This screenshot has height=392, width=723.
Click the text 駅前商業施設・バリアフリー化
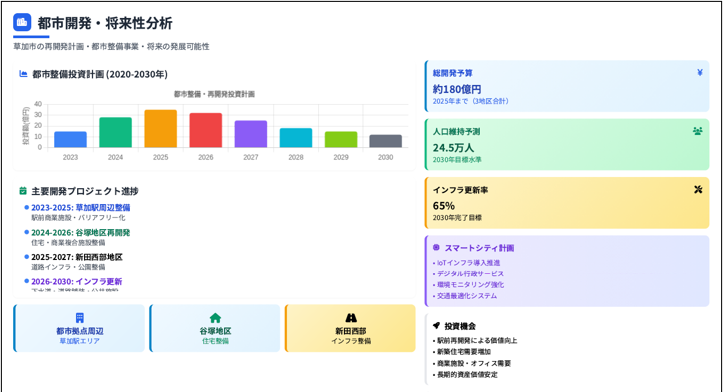[x=78, y=218]
